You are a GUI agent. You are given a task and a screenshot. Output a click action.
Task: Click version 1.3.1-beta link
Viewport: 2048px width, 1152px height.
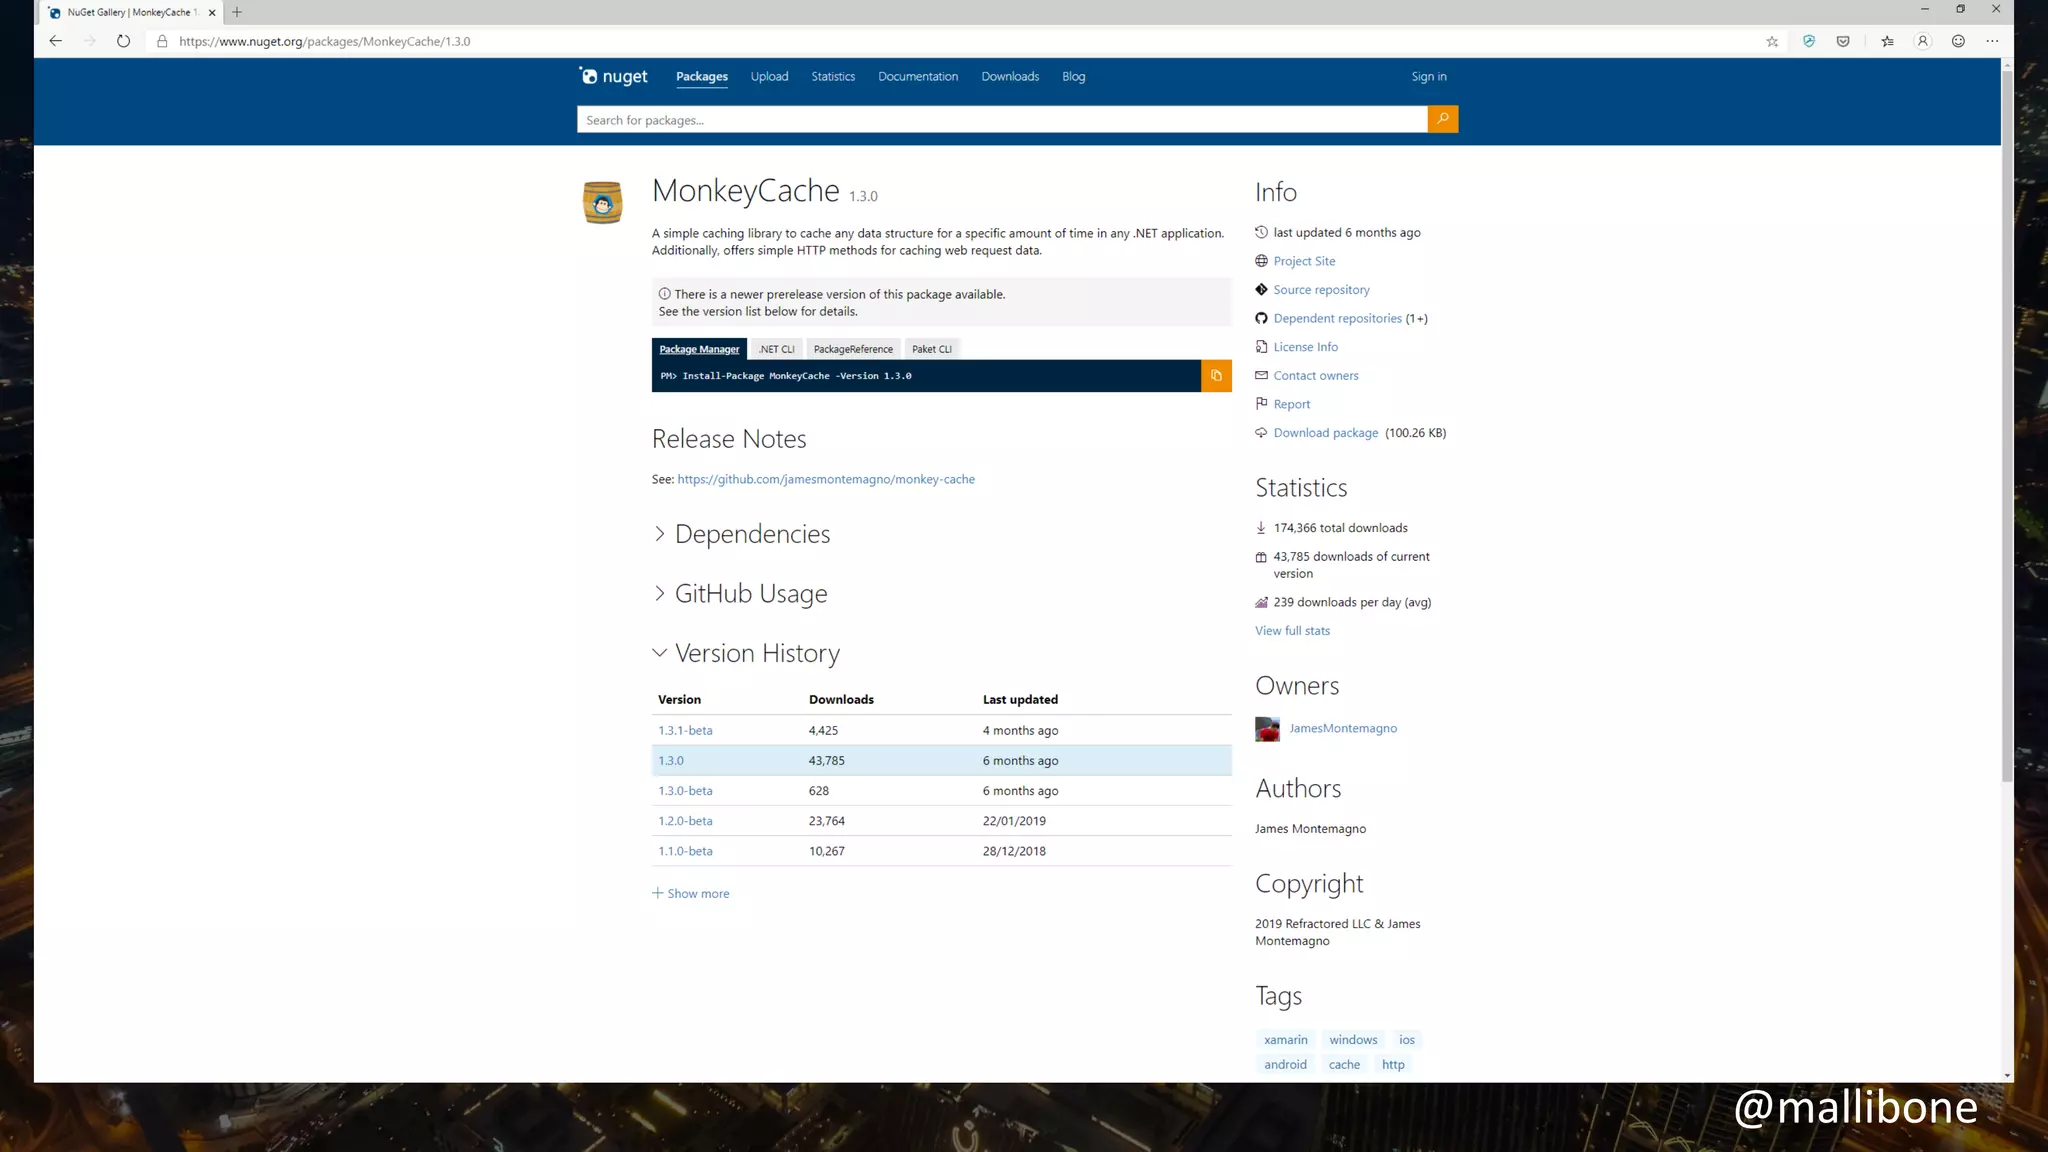(x=685, y=731)
